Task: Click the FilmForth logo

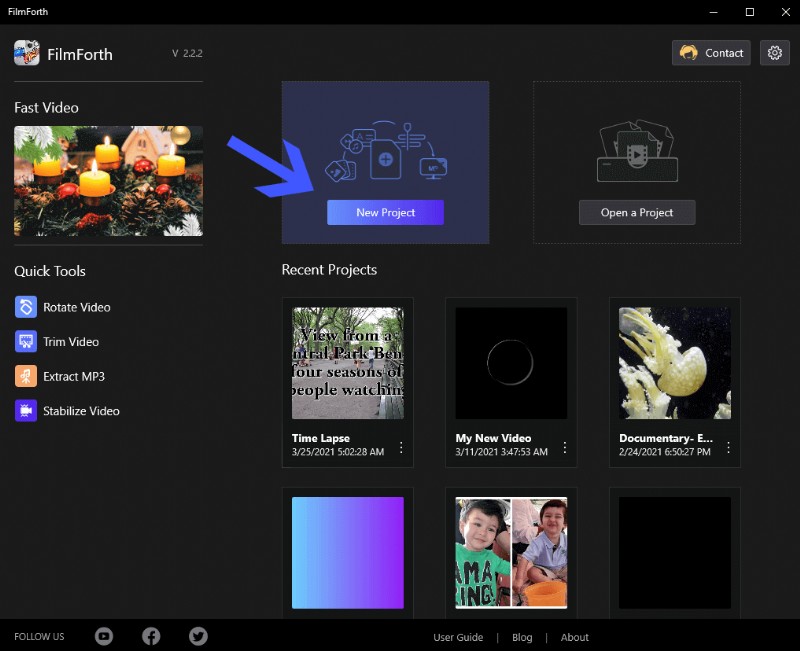Action: (x=24, y=53)
